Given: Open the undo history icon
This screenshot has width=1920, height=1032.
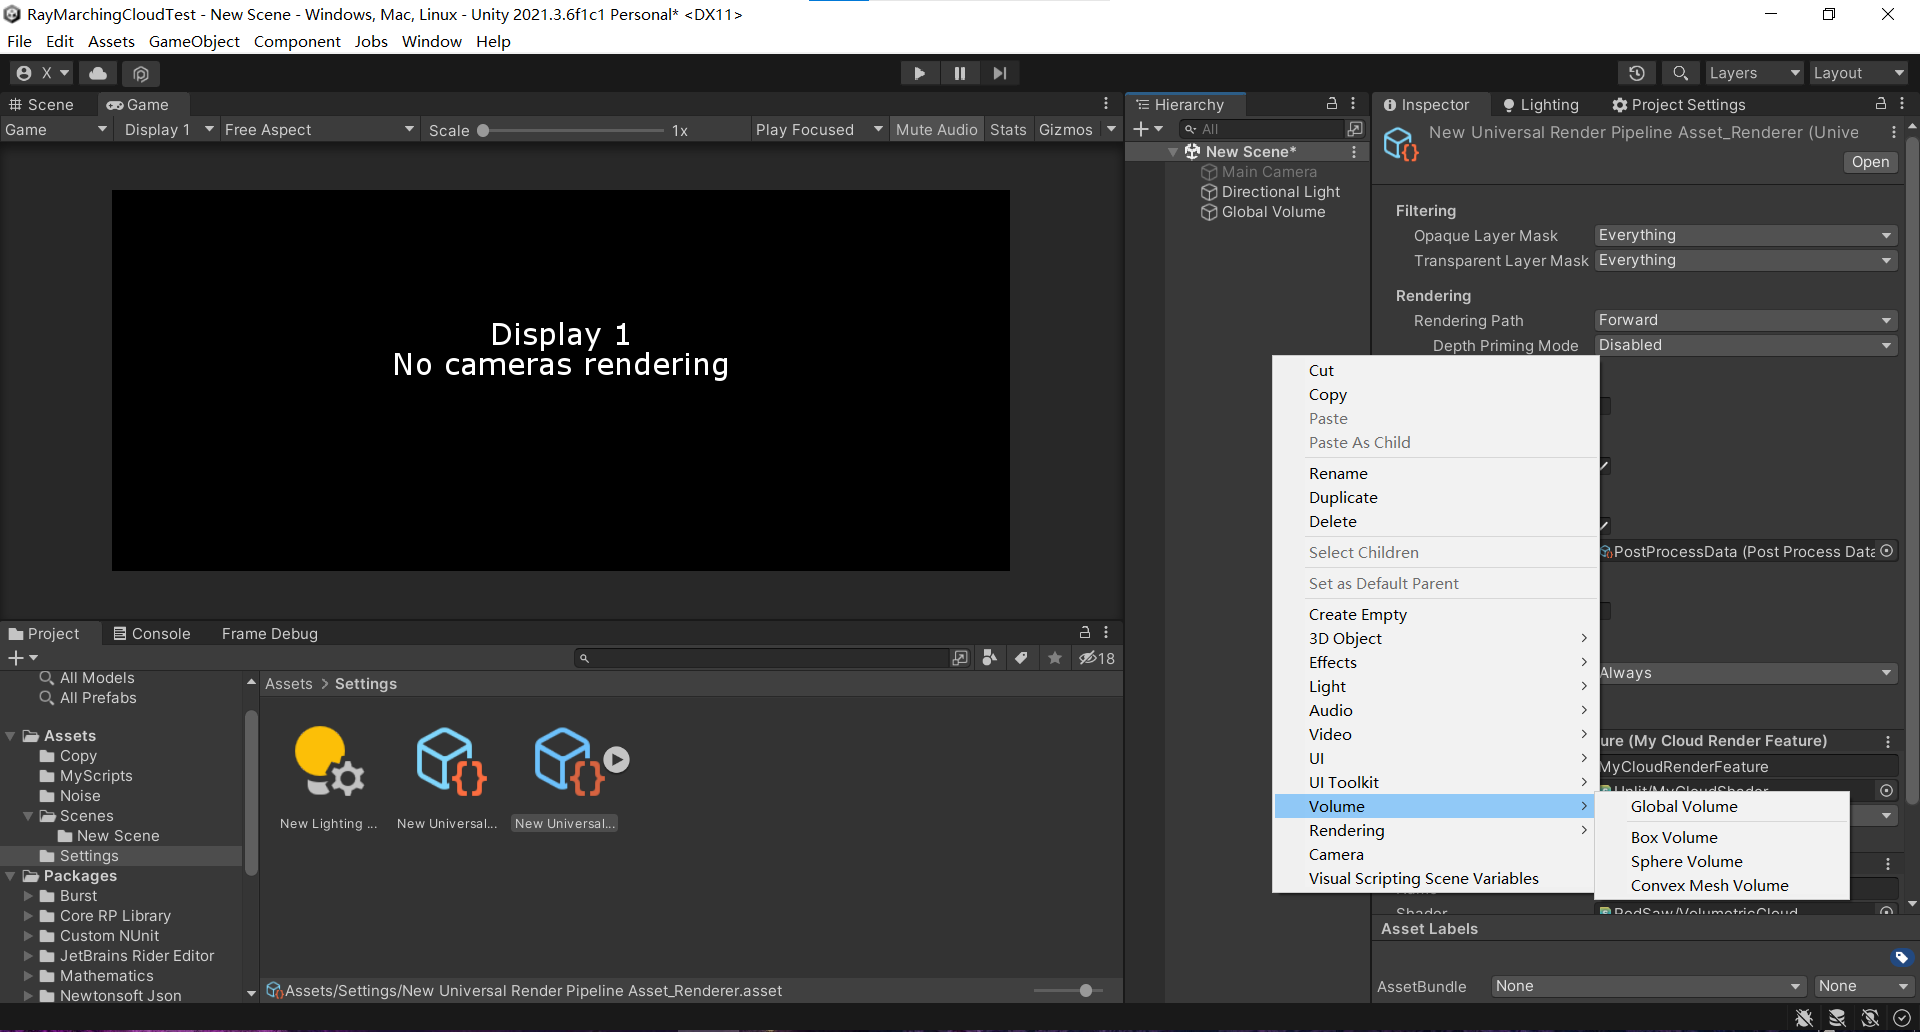Looking at the screenshot, I should [x=1636, y=73].
